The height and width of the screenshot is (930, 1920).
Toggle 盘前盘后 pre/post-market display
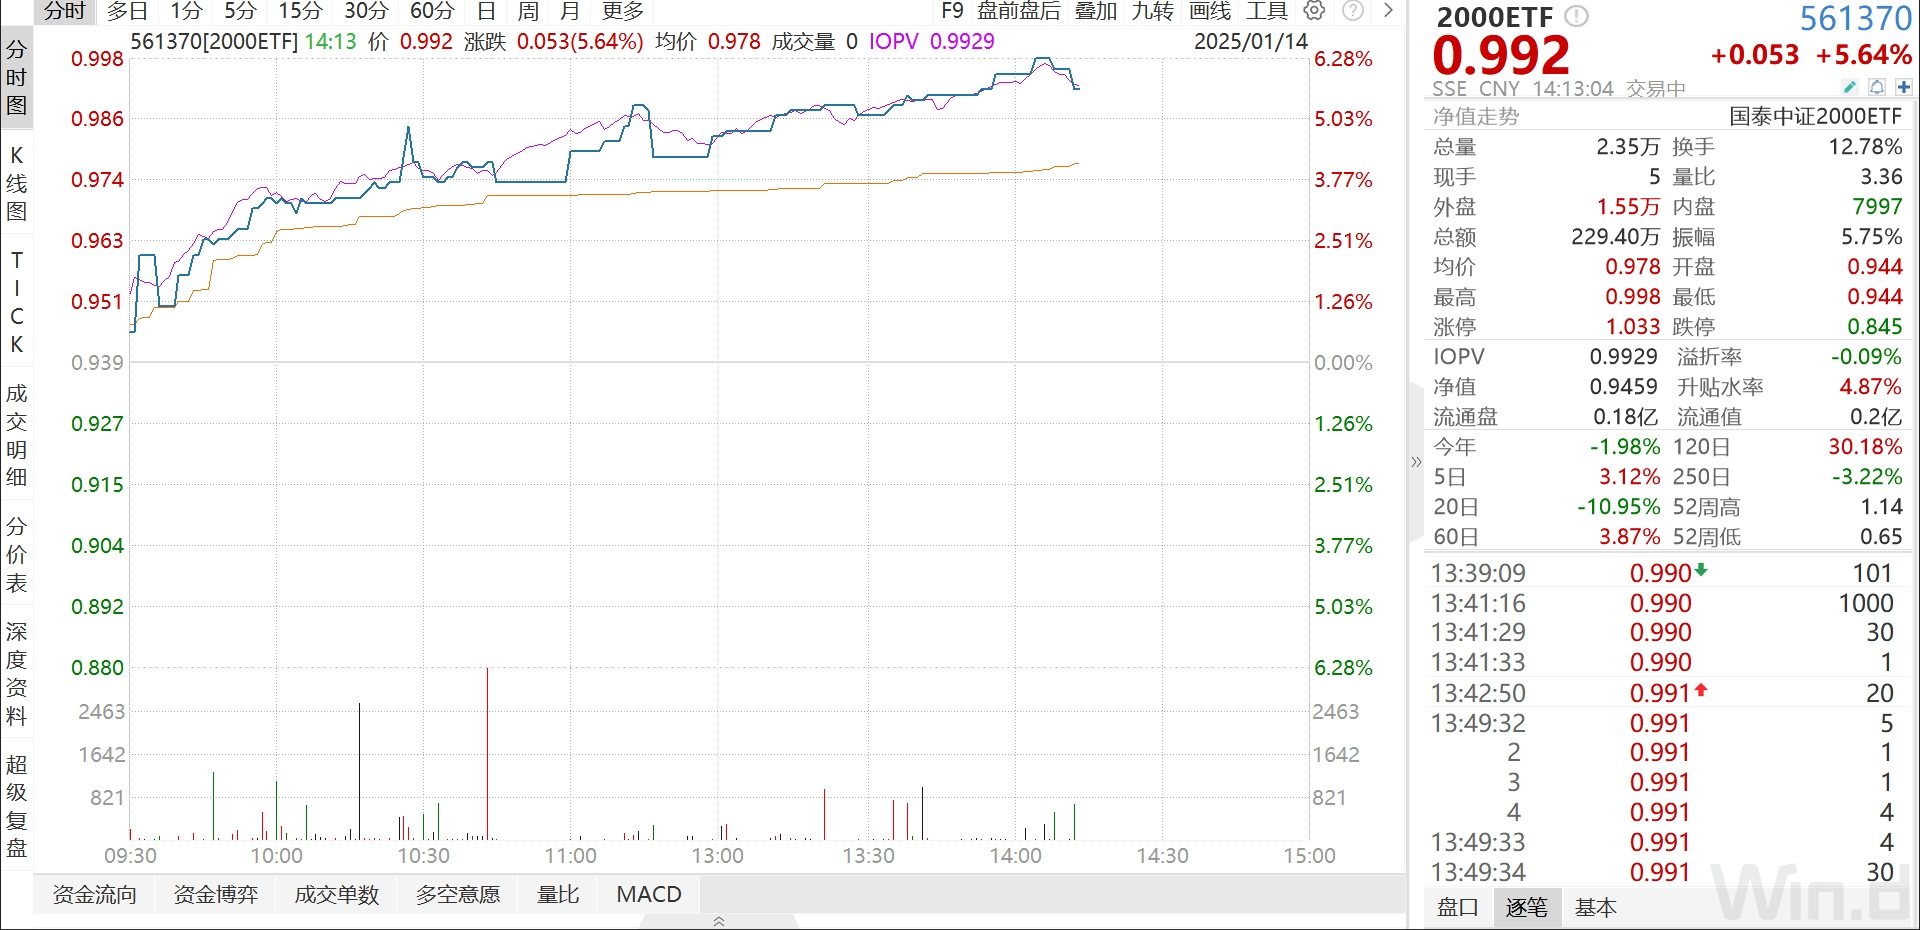pos(1018,11)
